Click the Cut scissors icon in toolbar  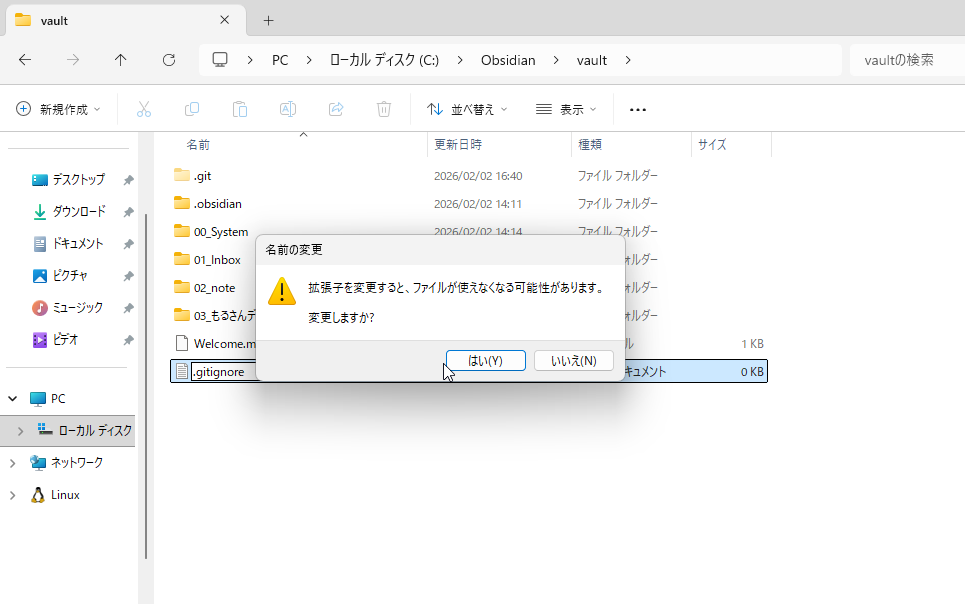pyautogui.click(x=144, y=109)
